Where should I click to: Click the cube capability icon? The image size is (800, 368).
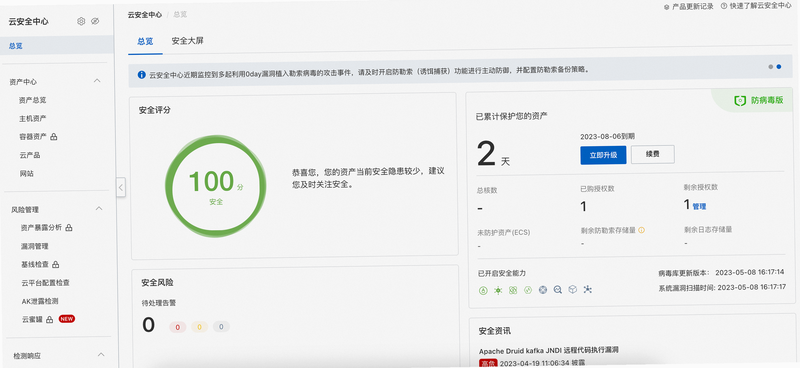[x=572, y=289]
